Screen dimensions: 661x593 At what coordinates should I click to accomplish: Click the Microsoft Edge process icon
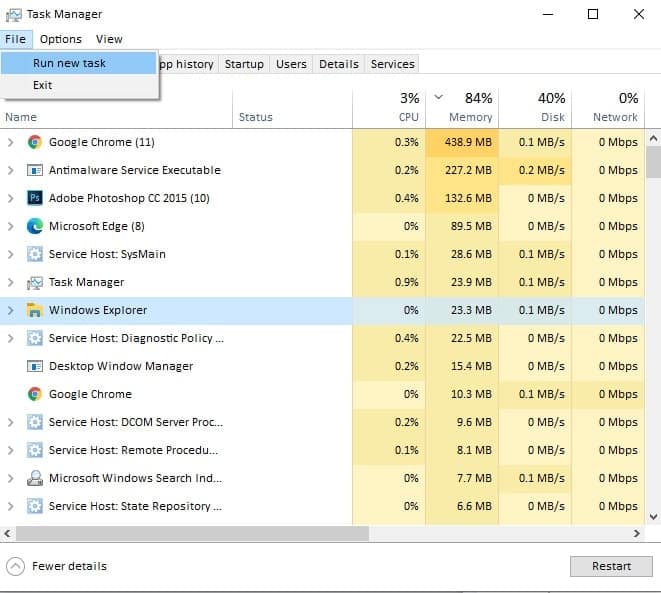tap(35, 226)
